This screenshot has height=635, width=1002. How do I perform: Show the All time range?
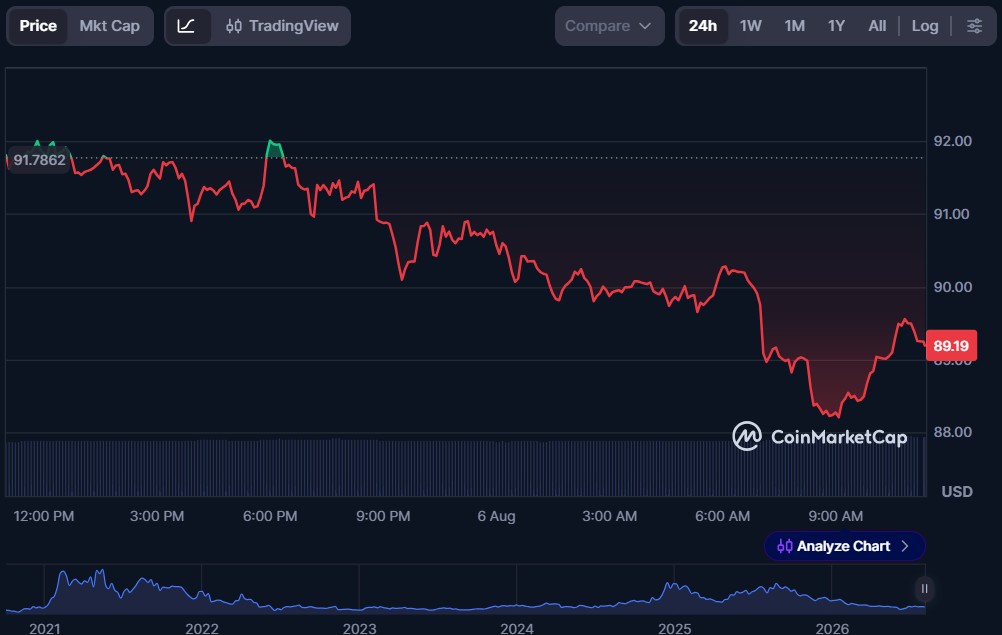tap(877, 26)
